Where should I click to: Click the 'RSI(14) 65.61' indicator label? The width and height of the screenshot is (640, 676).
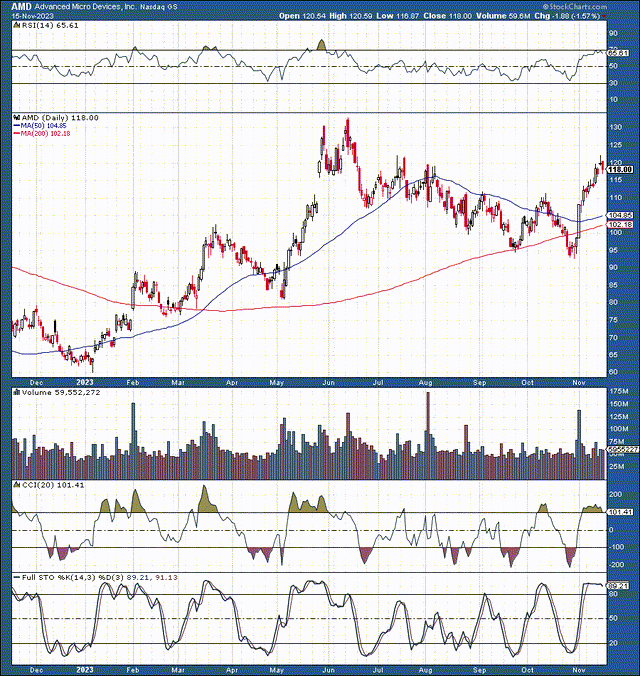(50, 25)
